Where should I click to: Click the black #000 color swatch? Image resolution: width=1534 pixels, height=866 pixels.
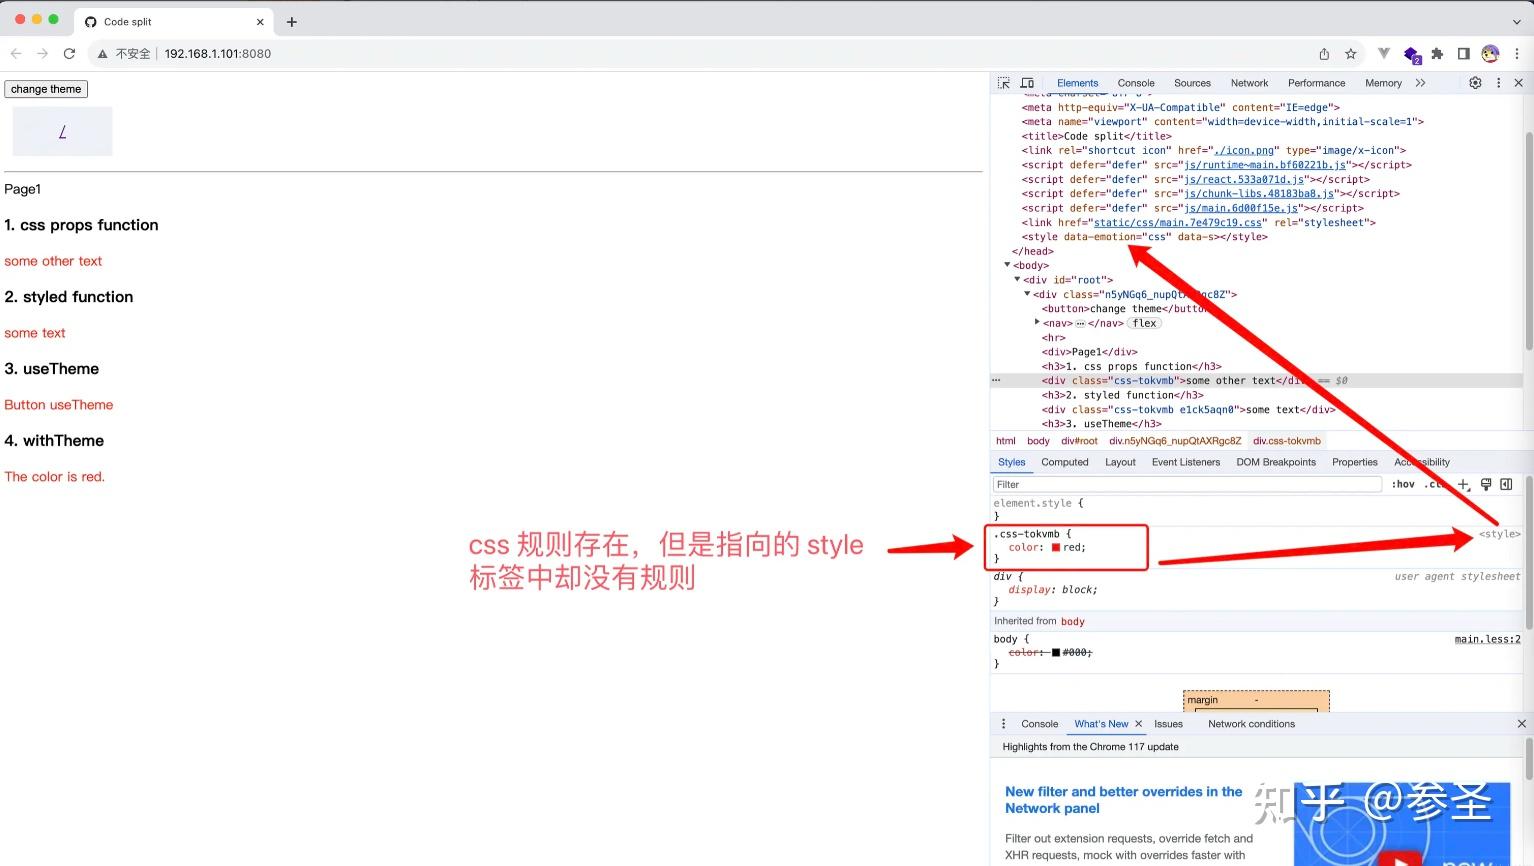(x=1055, y=653)
